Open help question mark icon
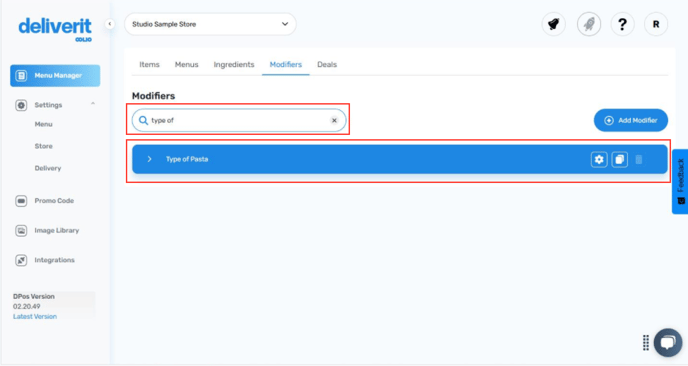The image size is (688, 366). pos(622,24)
